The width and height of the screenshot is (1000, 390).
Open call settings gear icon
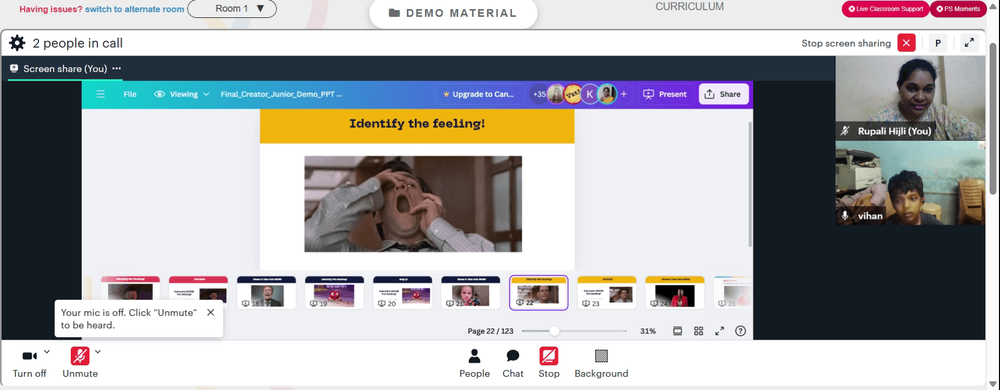point(17,43)
